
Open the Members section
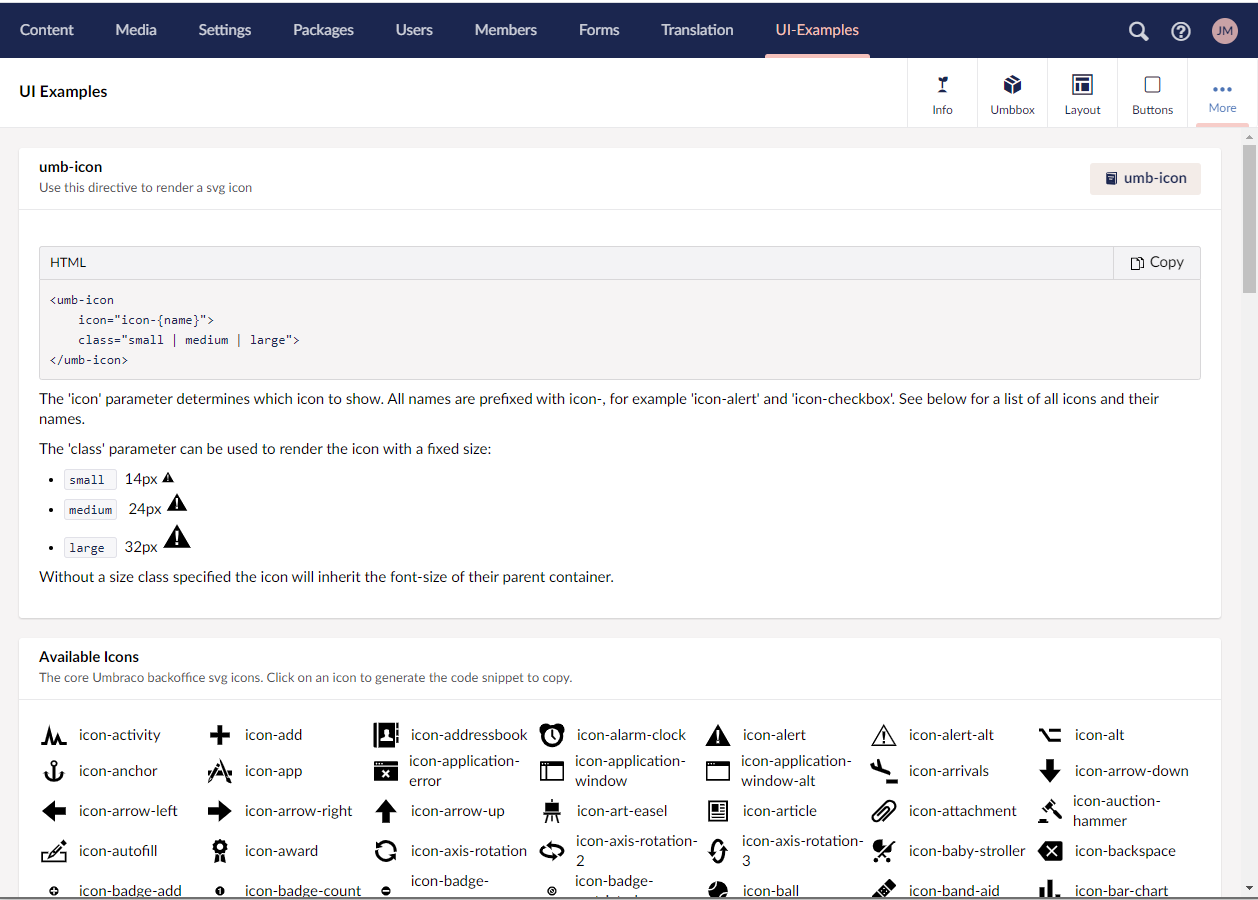[506, 30]
